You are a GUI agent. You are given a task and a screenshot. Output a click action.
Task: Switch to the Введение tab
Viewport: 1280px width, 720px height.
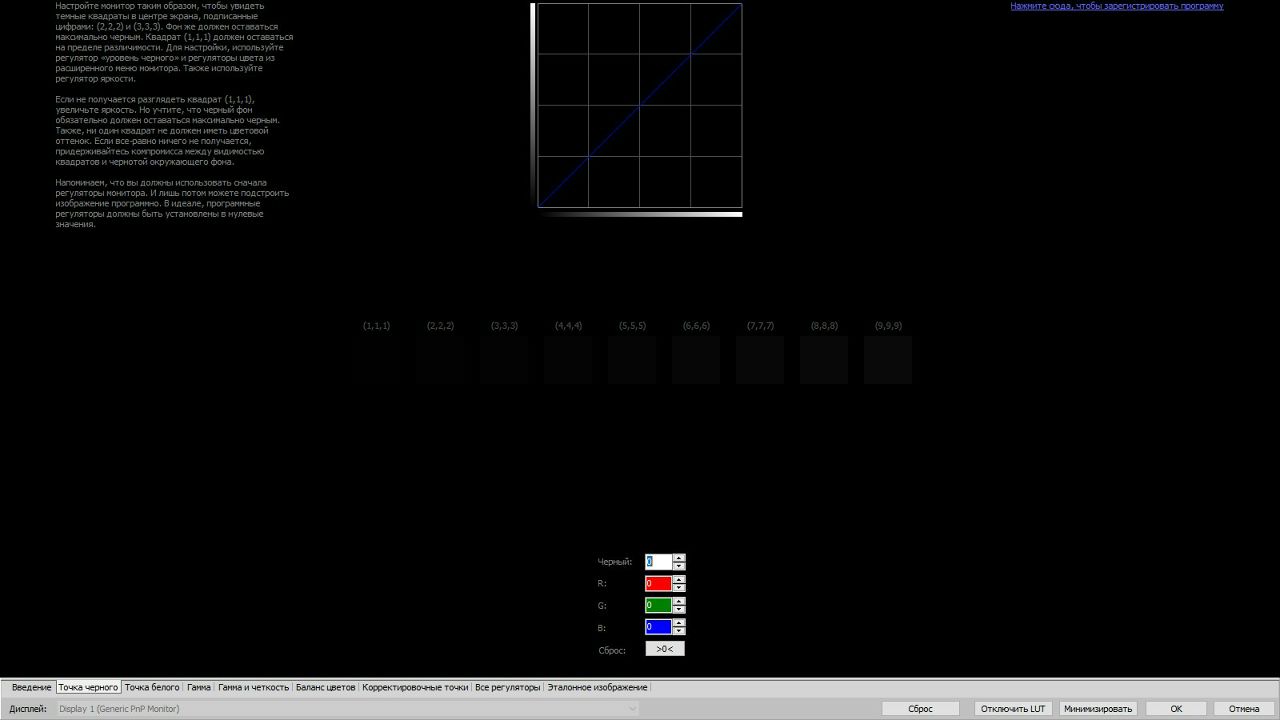[x=31, y=688]
